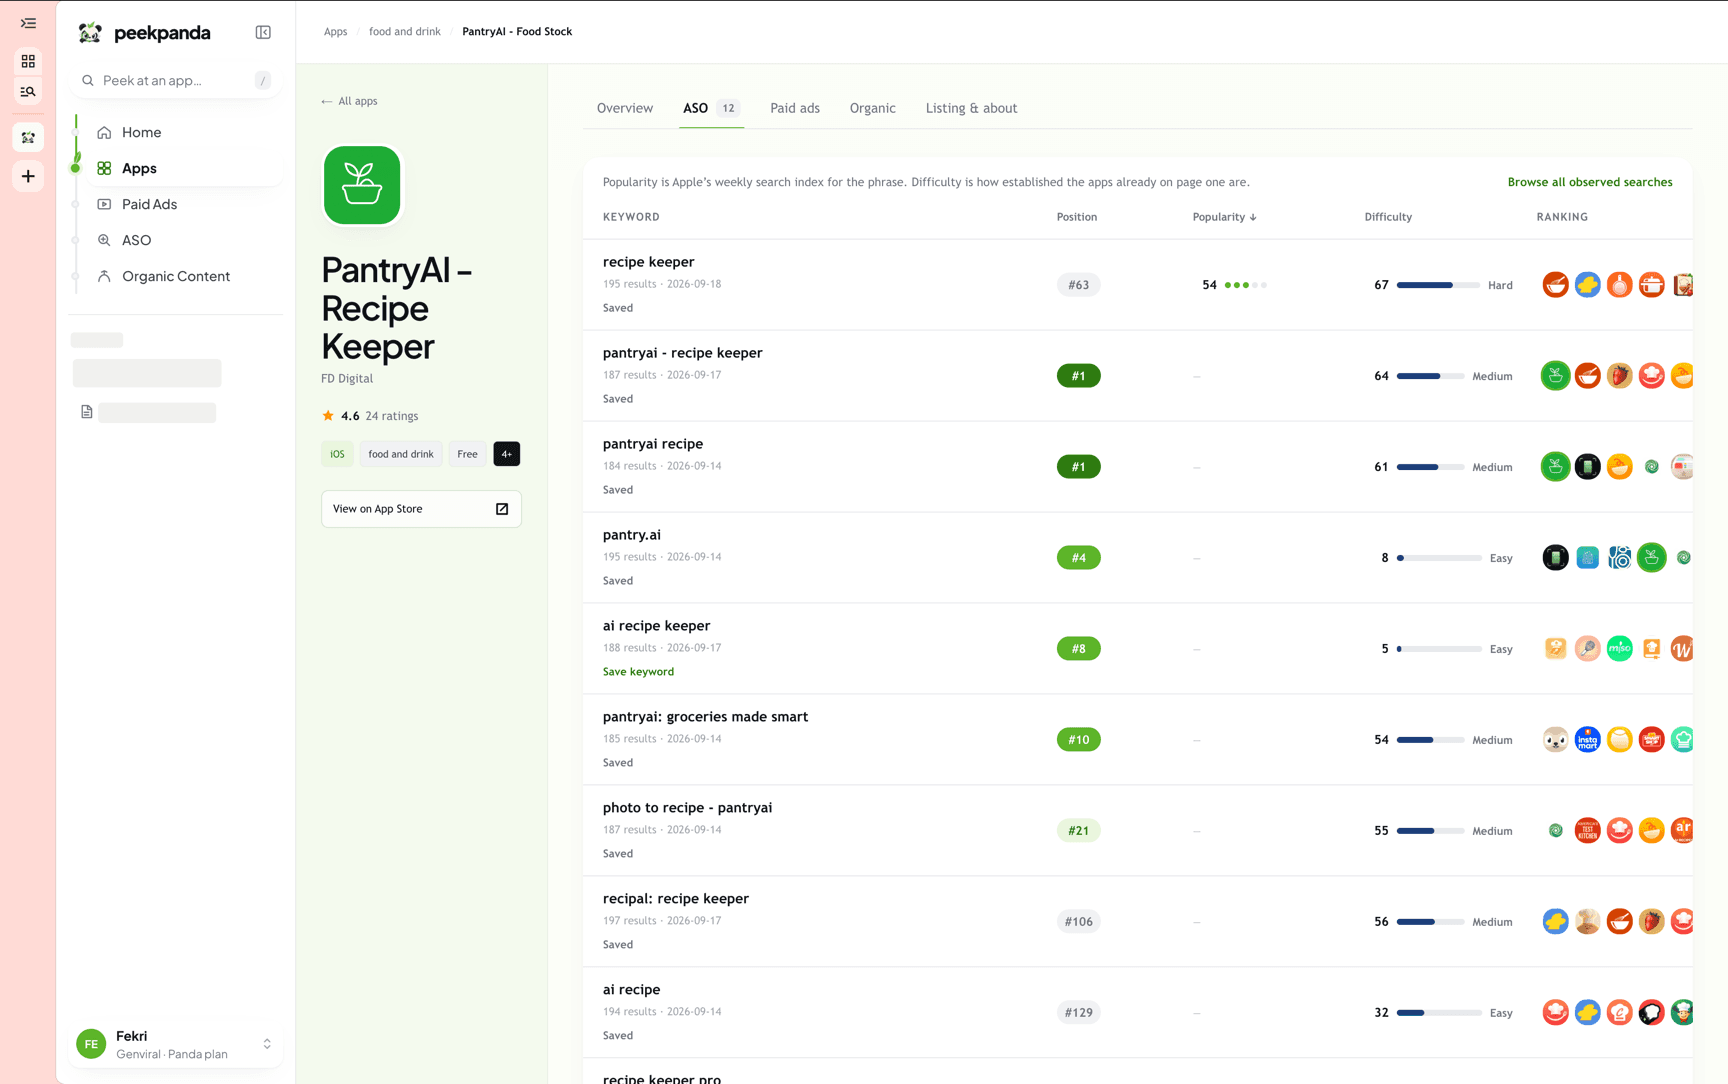This screenshot has width=1728, height=1084.
Task: Click the search list icon in left rail
Action: [28, 92]
